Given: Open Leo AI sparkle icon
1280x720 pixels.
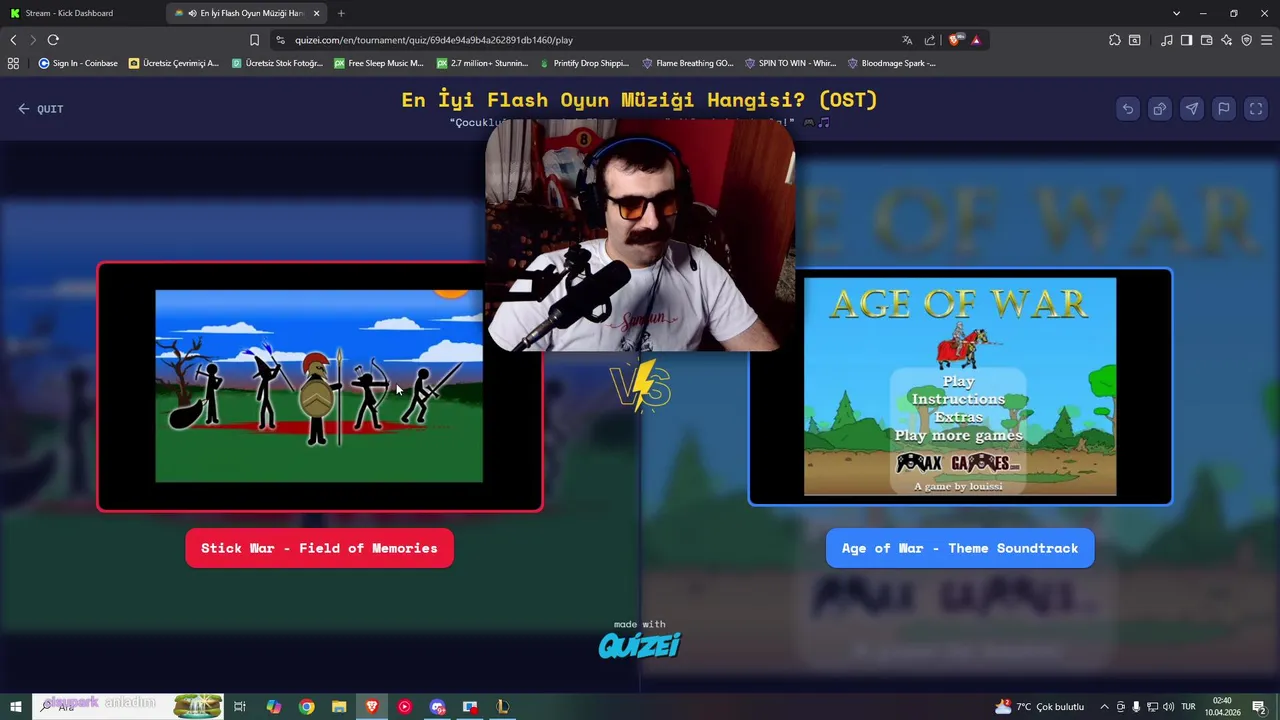Looking at the screenshot, I should 1227,40.
